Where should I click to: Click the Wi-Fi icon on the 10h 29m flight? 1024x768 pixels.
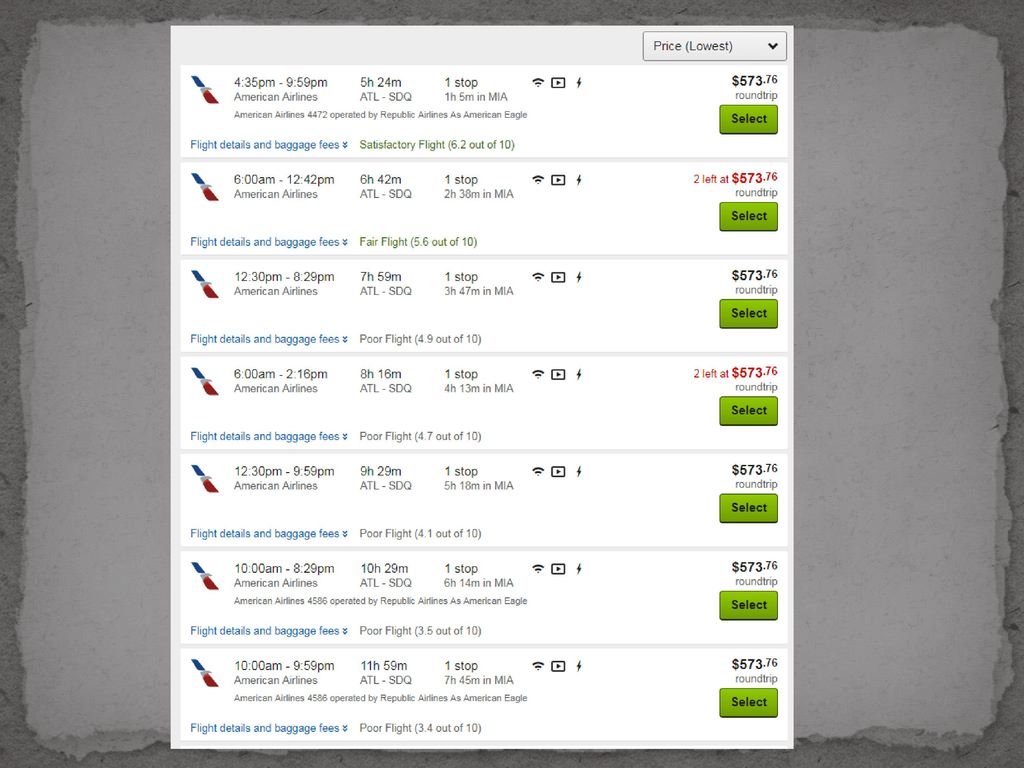click(x=538, y=569)
